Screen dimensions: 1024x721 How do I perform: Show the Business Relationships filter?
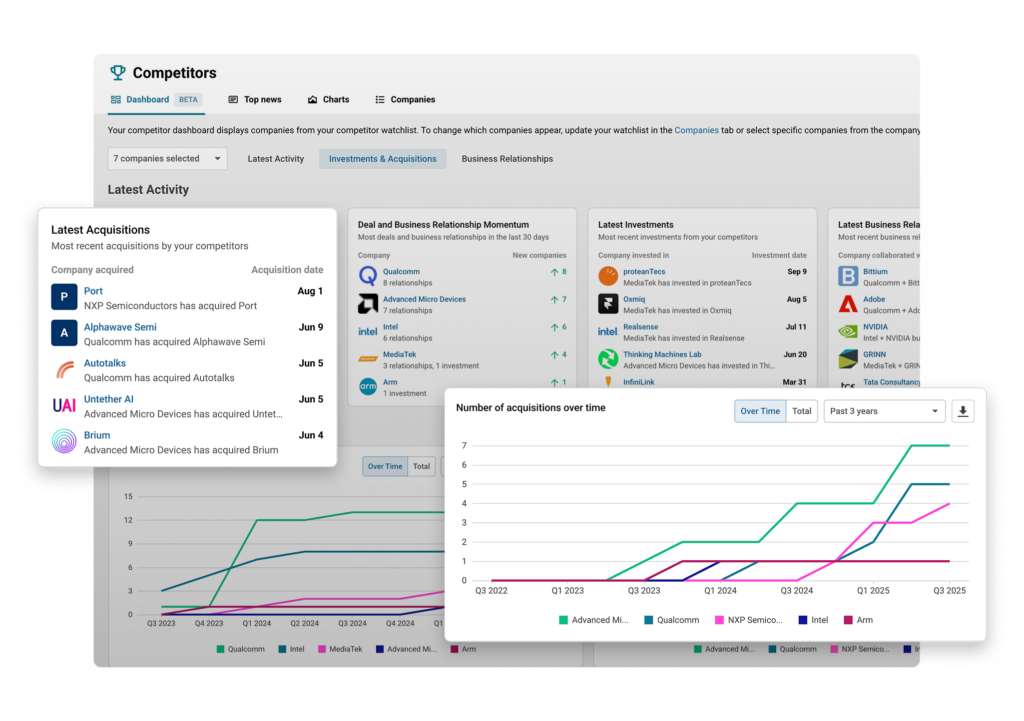(507, 158)
